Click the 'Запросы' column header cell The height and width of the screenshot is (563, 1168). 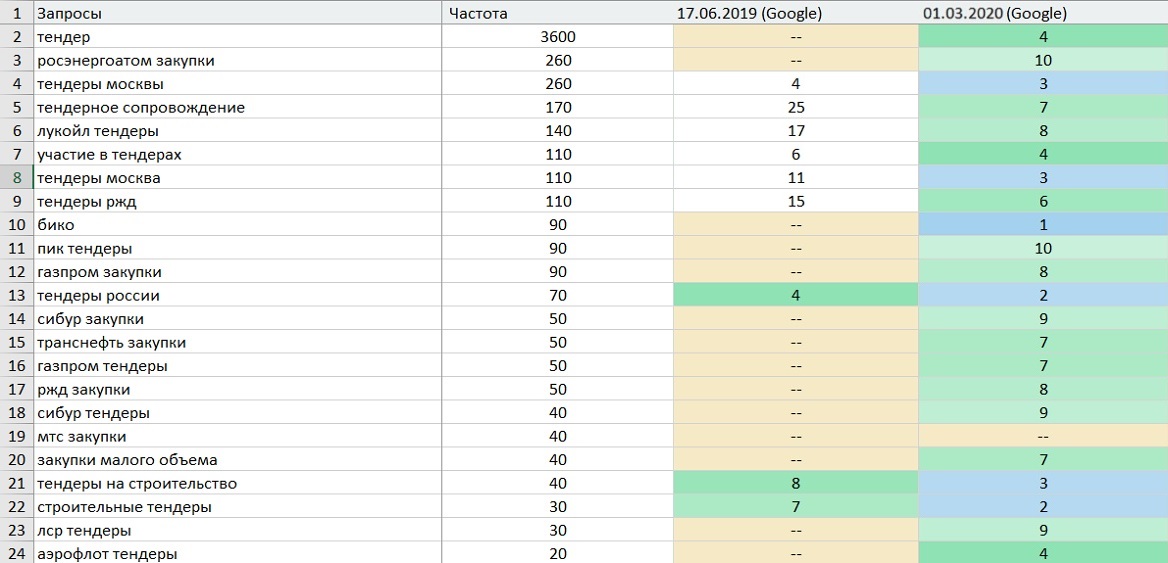(237, 13)
